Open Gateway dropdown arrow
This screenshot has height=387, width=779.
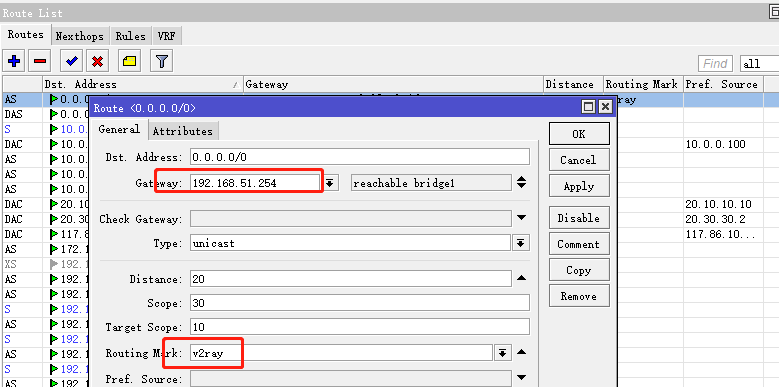coord(330,183)
